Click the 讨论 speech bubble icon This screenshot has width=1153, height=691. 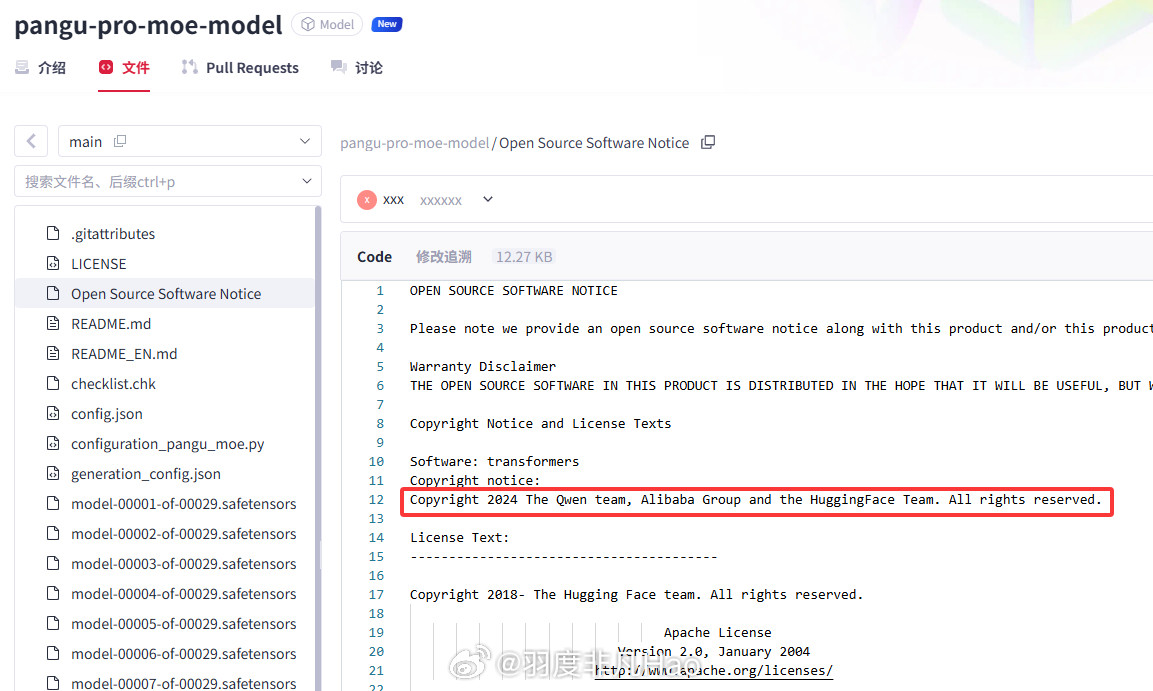coord(338,67)
